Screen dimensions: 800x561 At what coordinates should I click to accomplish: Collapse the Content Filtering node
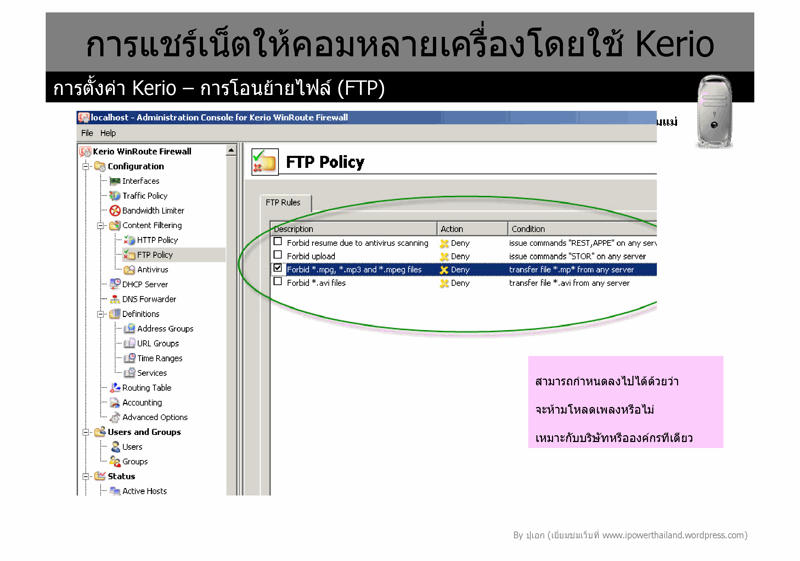tap(101, 225)
